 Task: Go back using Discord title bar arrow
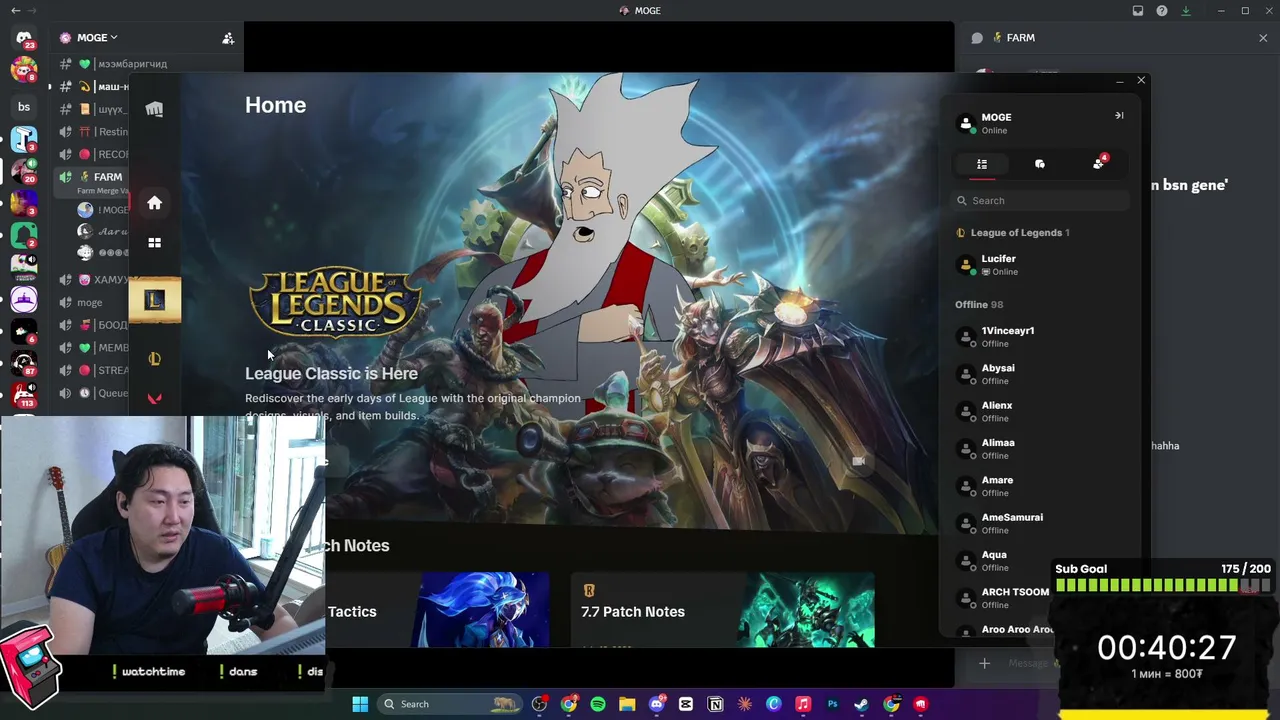15,11
